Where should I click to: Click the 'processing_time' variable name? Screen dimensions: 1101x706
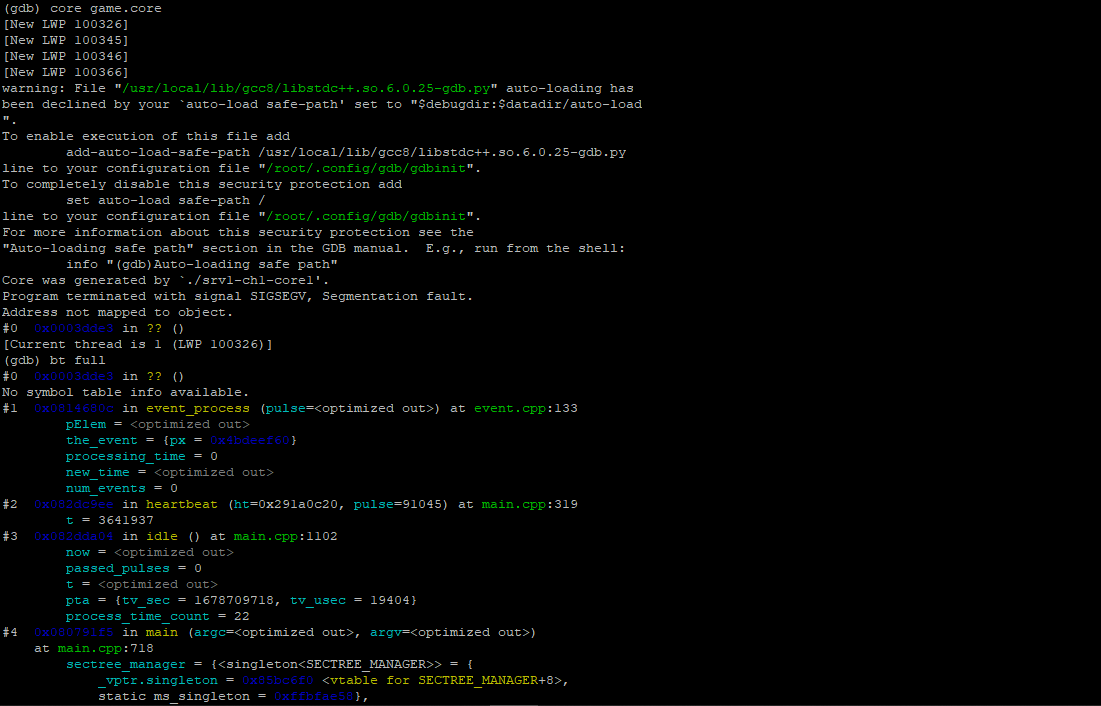[x=126, y=457]
